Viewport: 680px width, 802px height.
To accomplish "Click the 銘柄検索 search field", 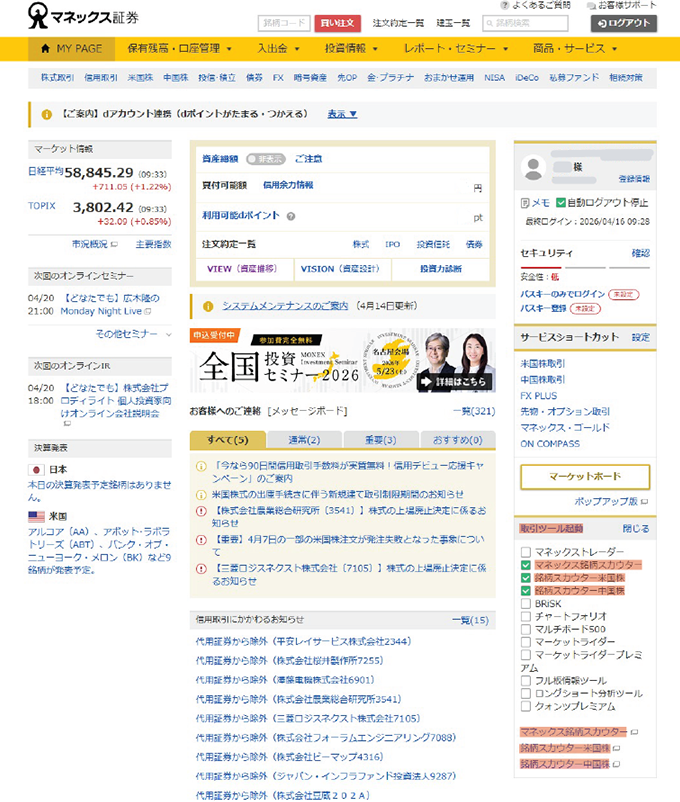I will point(525,24).
